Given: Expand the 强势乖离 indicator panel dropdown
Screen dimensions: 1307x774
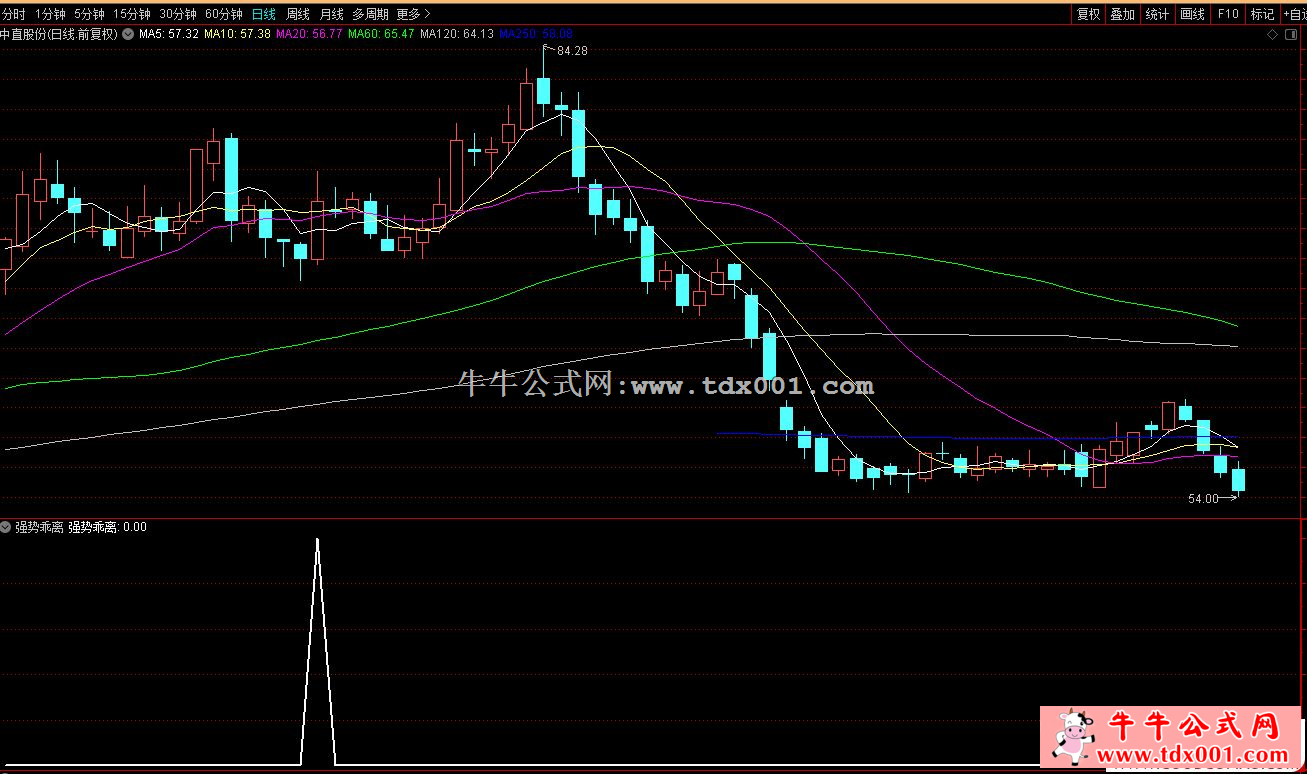Looking at the screenshot, I should point(6,527).
